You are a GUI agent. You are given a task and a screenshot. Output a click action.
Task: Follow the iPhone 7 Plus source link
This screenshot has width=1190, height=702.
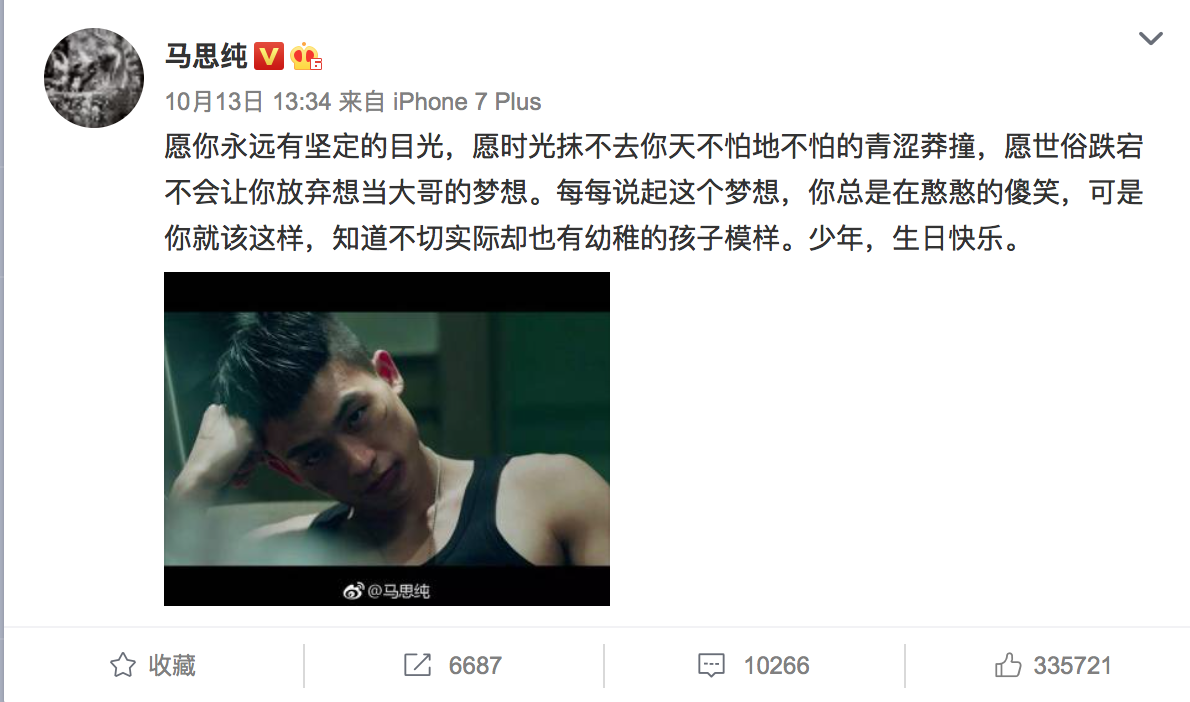467,102
